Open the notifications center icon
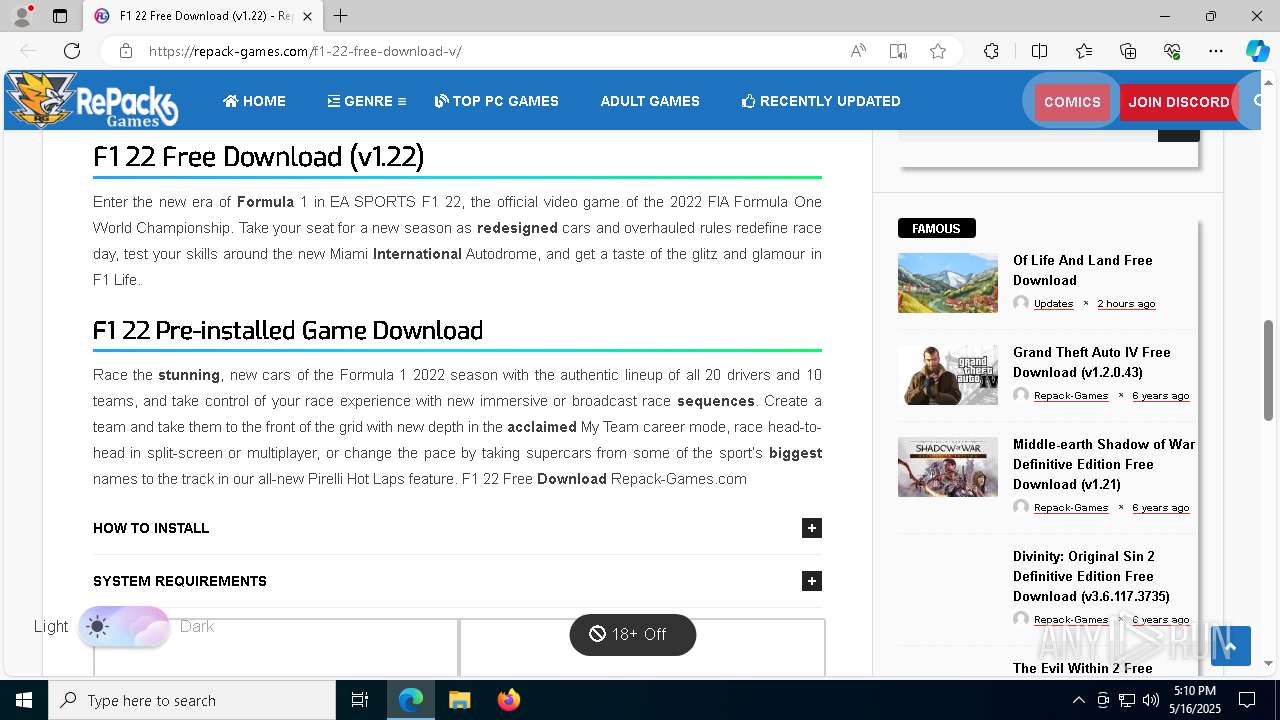Viewport: 1280px width, 720px height. pyautogui.click(x=1247, y=700)
